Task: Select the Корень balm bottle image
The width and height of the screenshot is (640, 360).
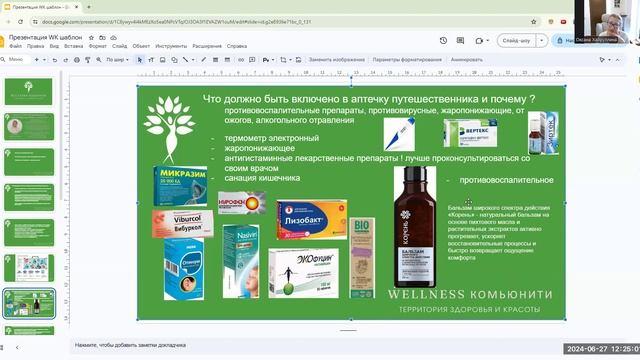Action: 415,227
